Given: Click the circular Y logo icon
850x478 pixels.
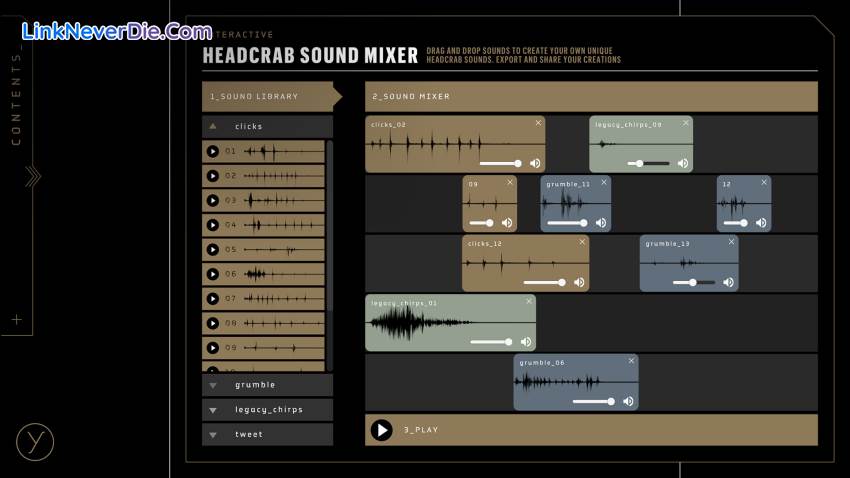Looking at the screenshot, I should click(34, 442).
